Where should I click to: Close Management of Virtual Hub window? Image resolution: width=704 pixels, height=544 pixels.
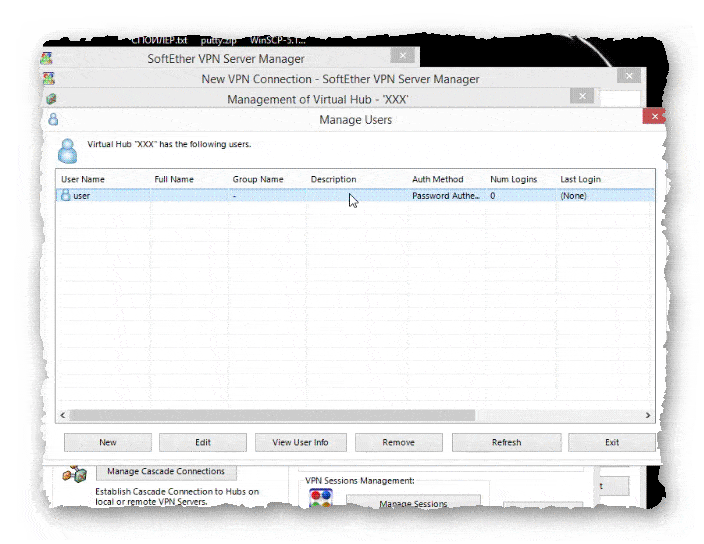click(582, 96)
